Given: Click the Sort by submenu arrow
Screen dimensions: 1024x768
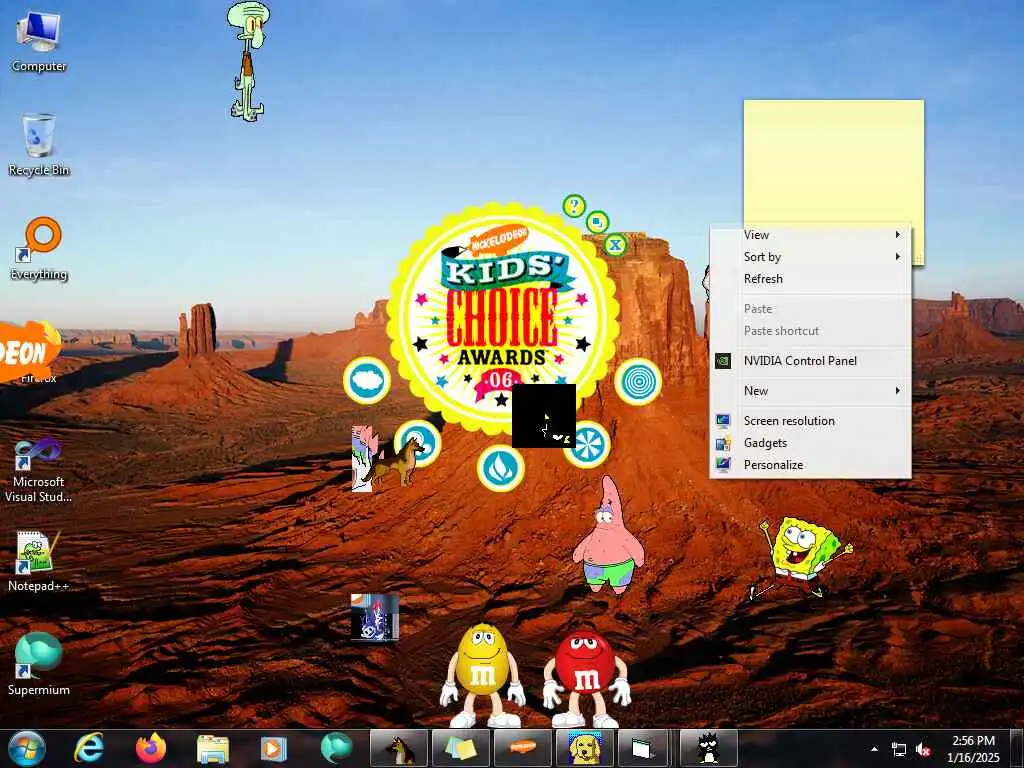Looking at the screenshot, I should (898, 257).
